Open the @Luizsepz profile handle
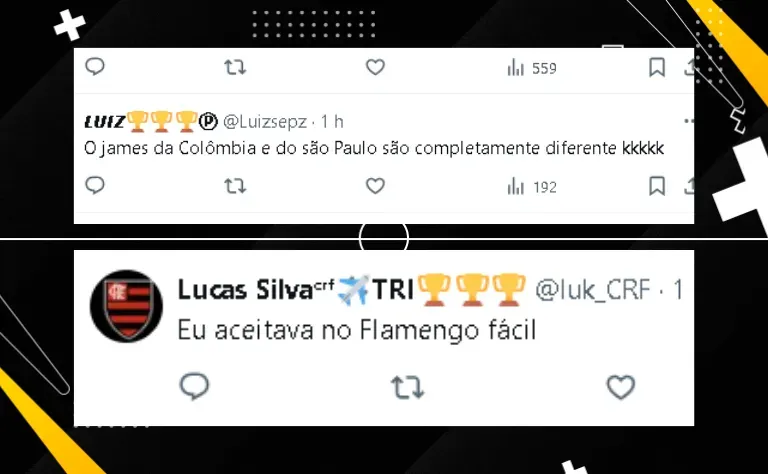 click(x=265, y=121)
